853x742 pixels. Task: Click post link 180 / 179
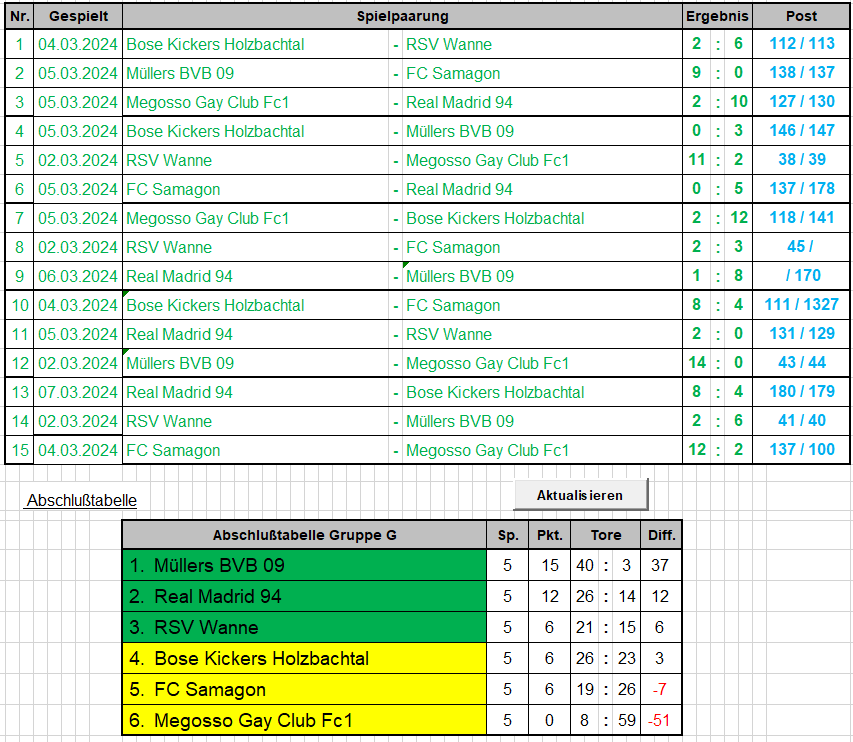point(802,392)
